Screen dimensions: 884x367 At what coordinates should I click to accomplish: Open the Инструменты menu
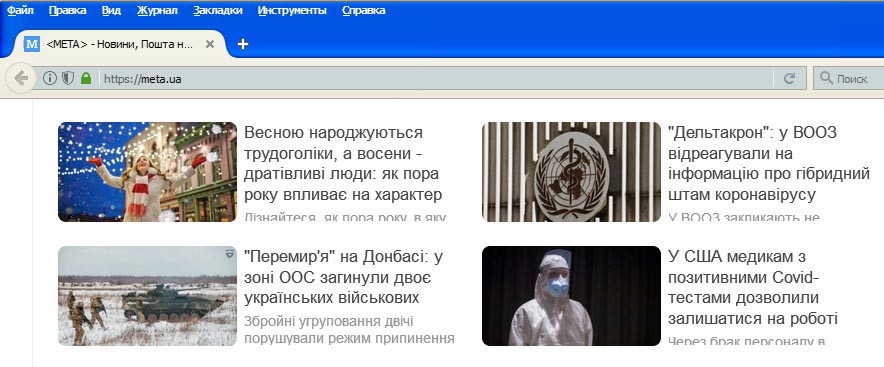click(x=292, y=10)
